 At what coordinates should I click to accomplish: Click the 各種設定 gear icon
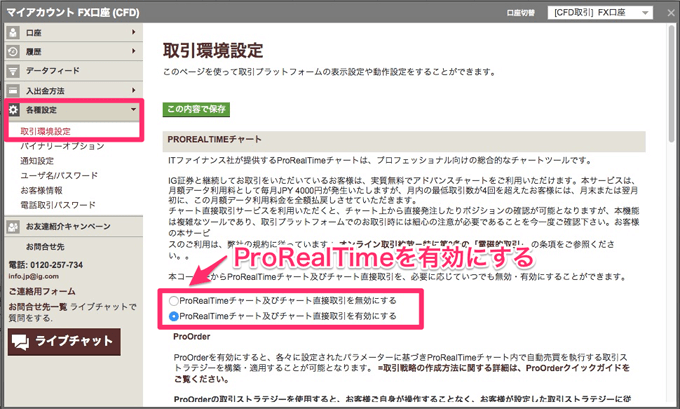click(x=14, y=110)
